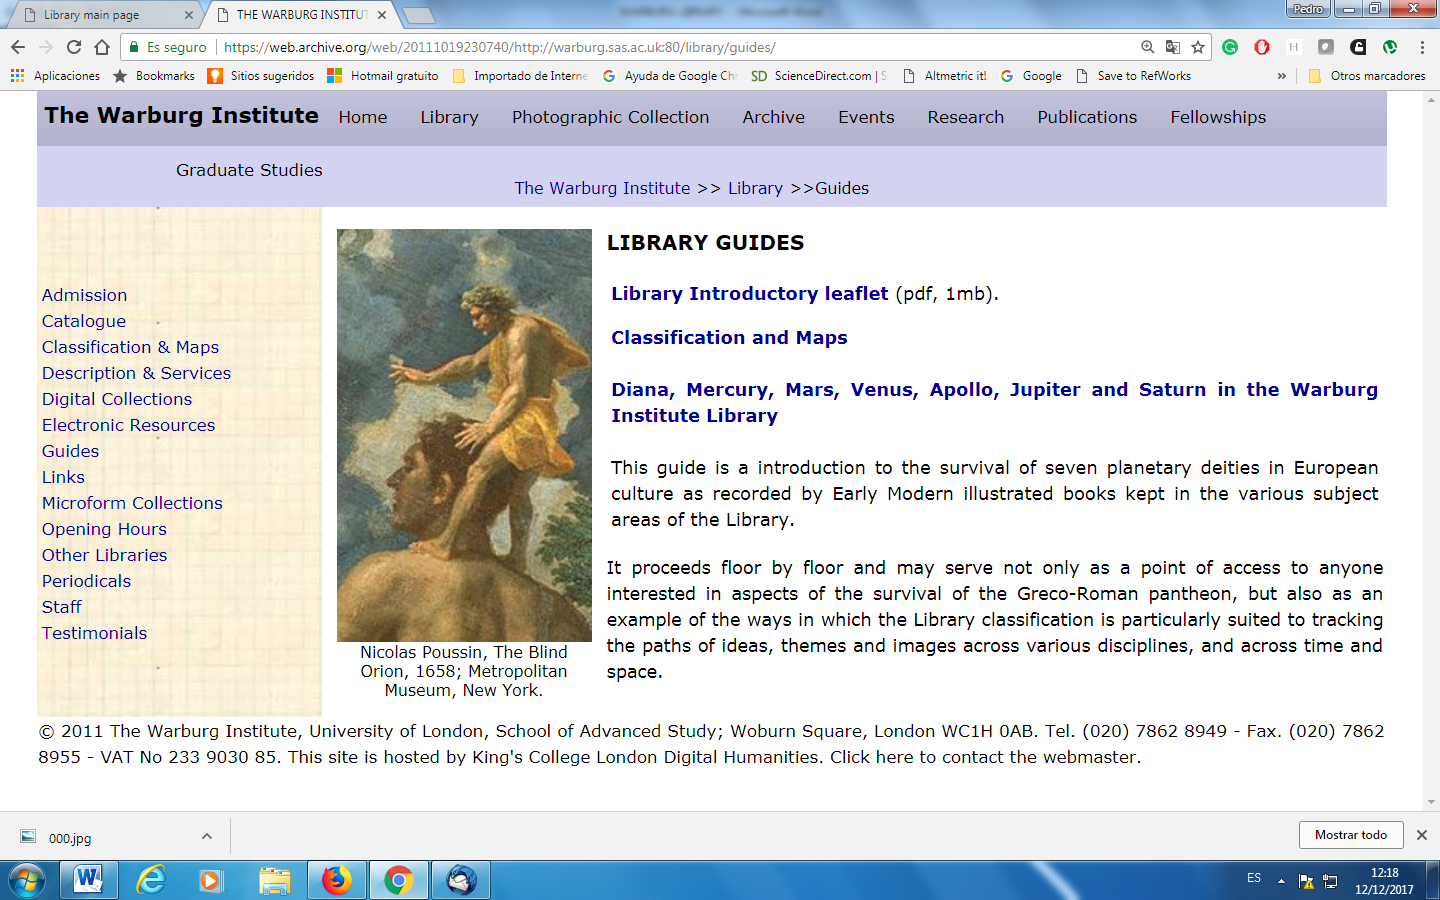Show hidden system tray icons

coord(1281,881)
